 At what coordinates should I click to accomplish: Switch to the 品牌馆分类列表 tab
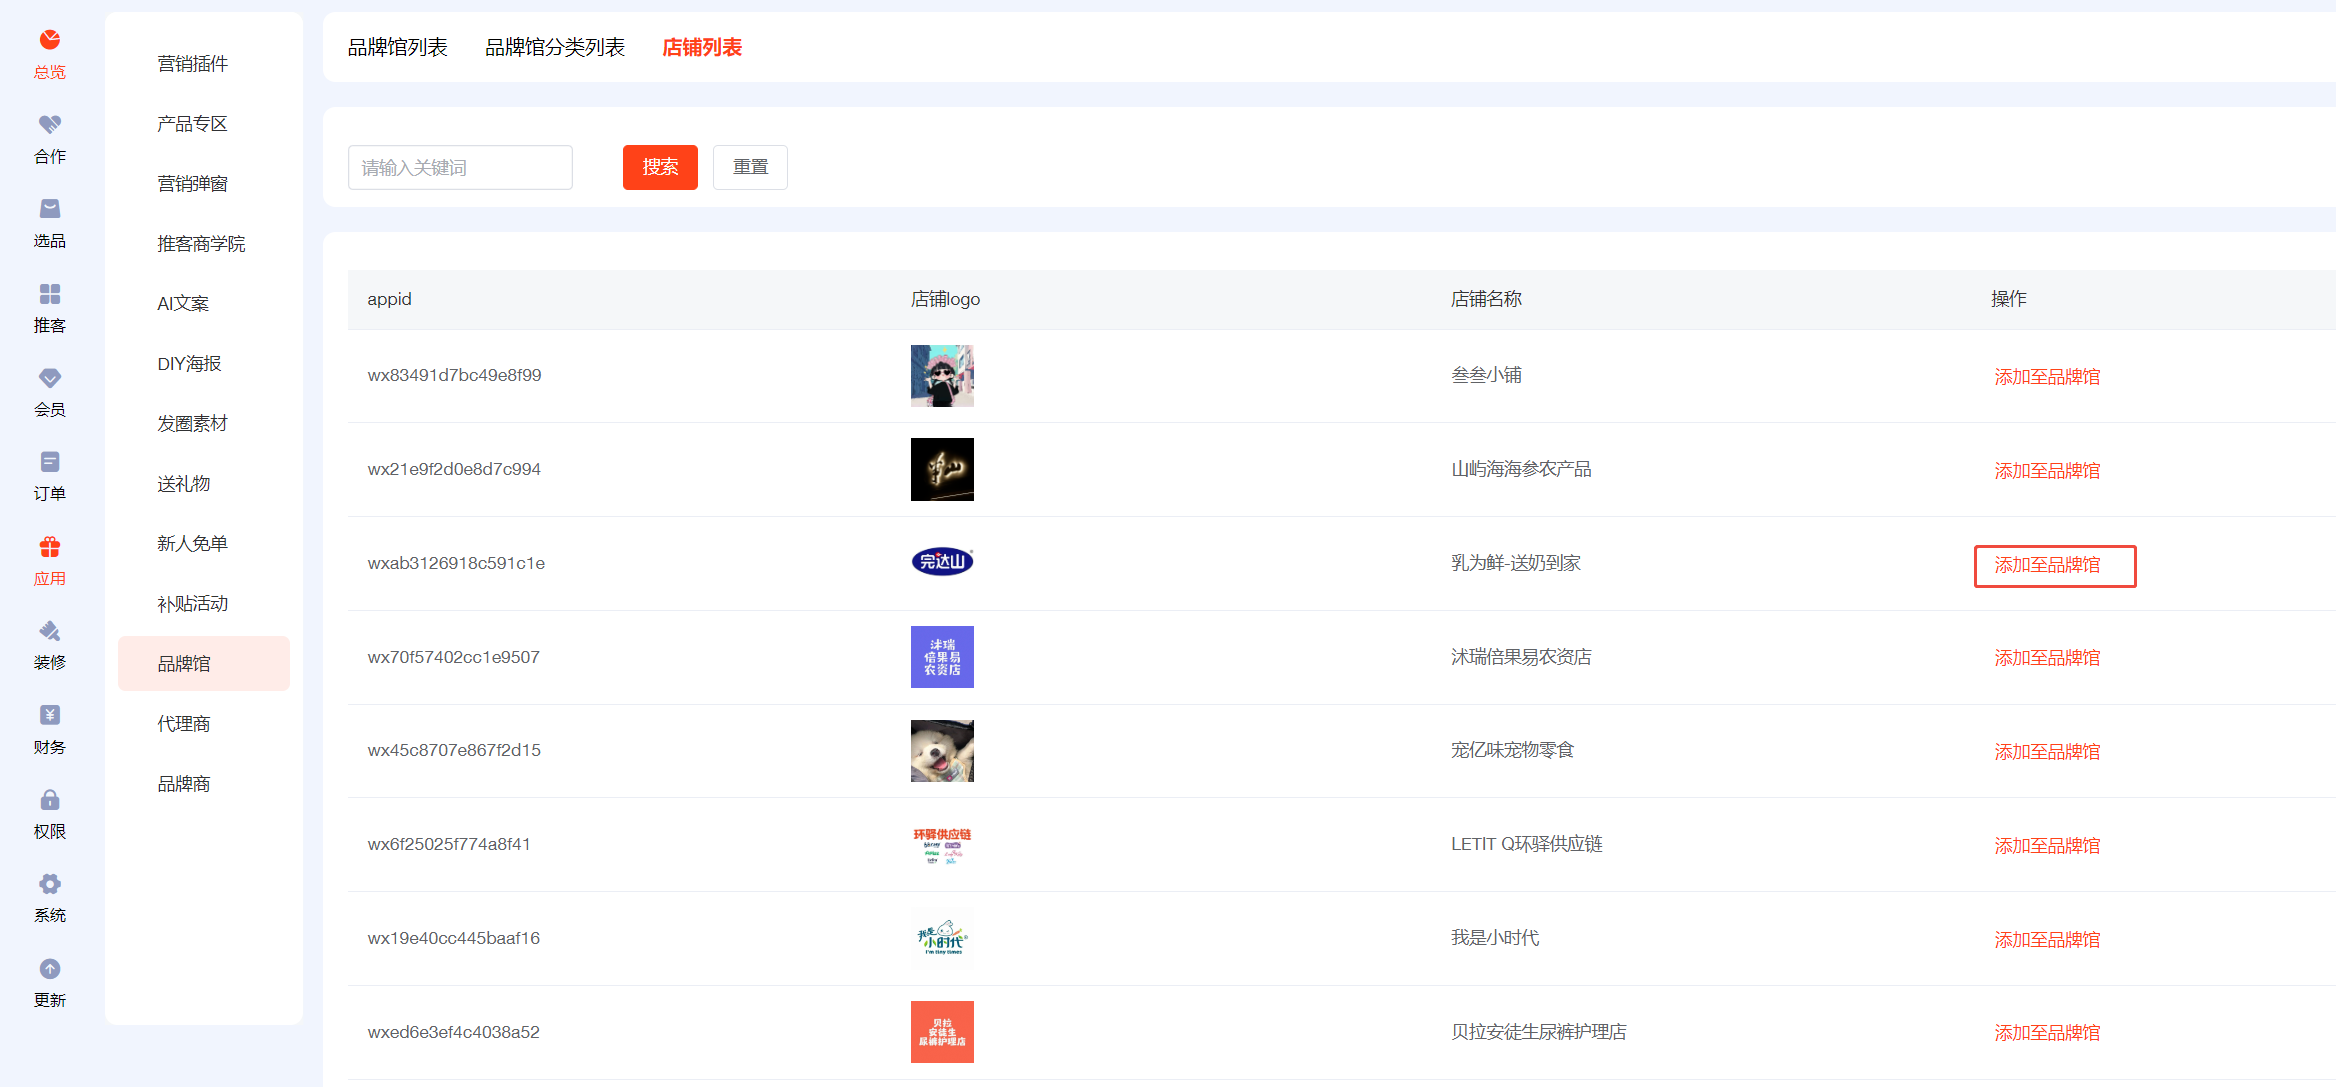point(554,47)
